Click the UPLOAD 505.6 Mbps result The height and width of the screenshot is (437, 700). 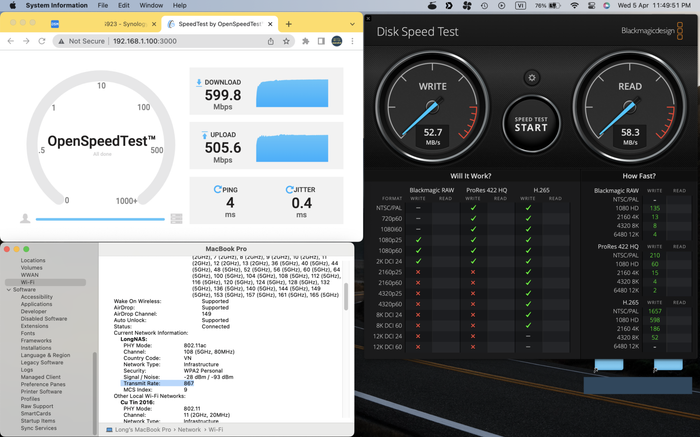pyautogui.click(x=267, y=146)
